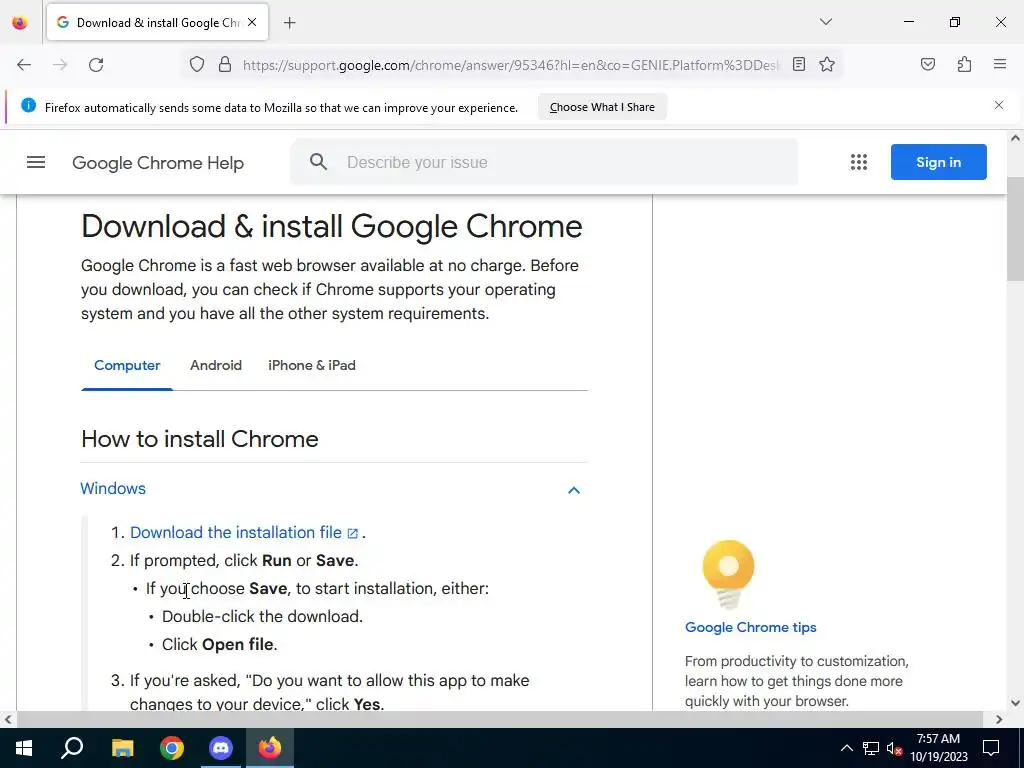Launch Google Chrome from the taskbar
This screenshot has width=1024, height=768.
[x=172, y=748]
